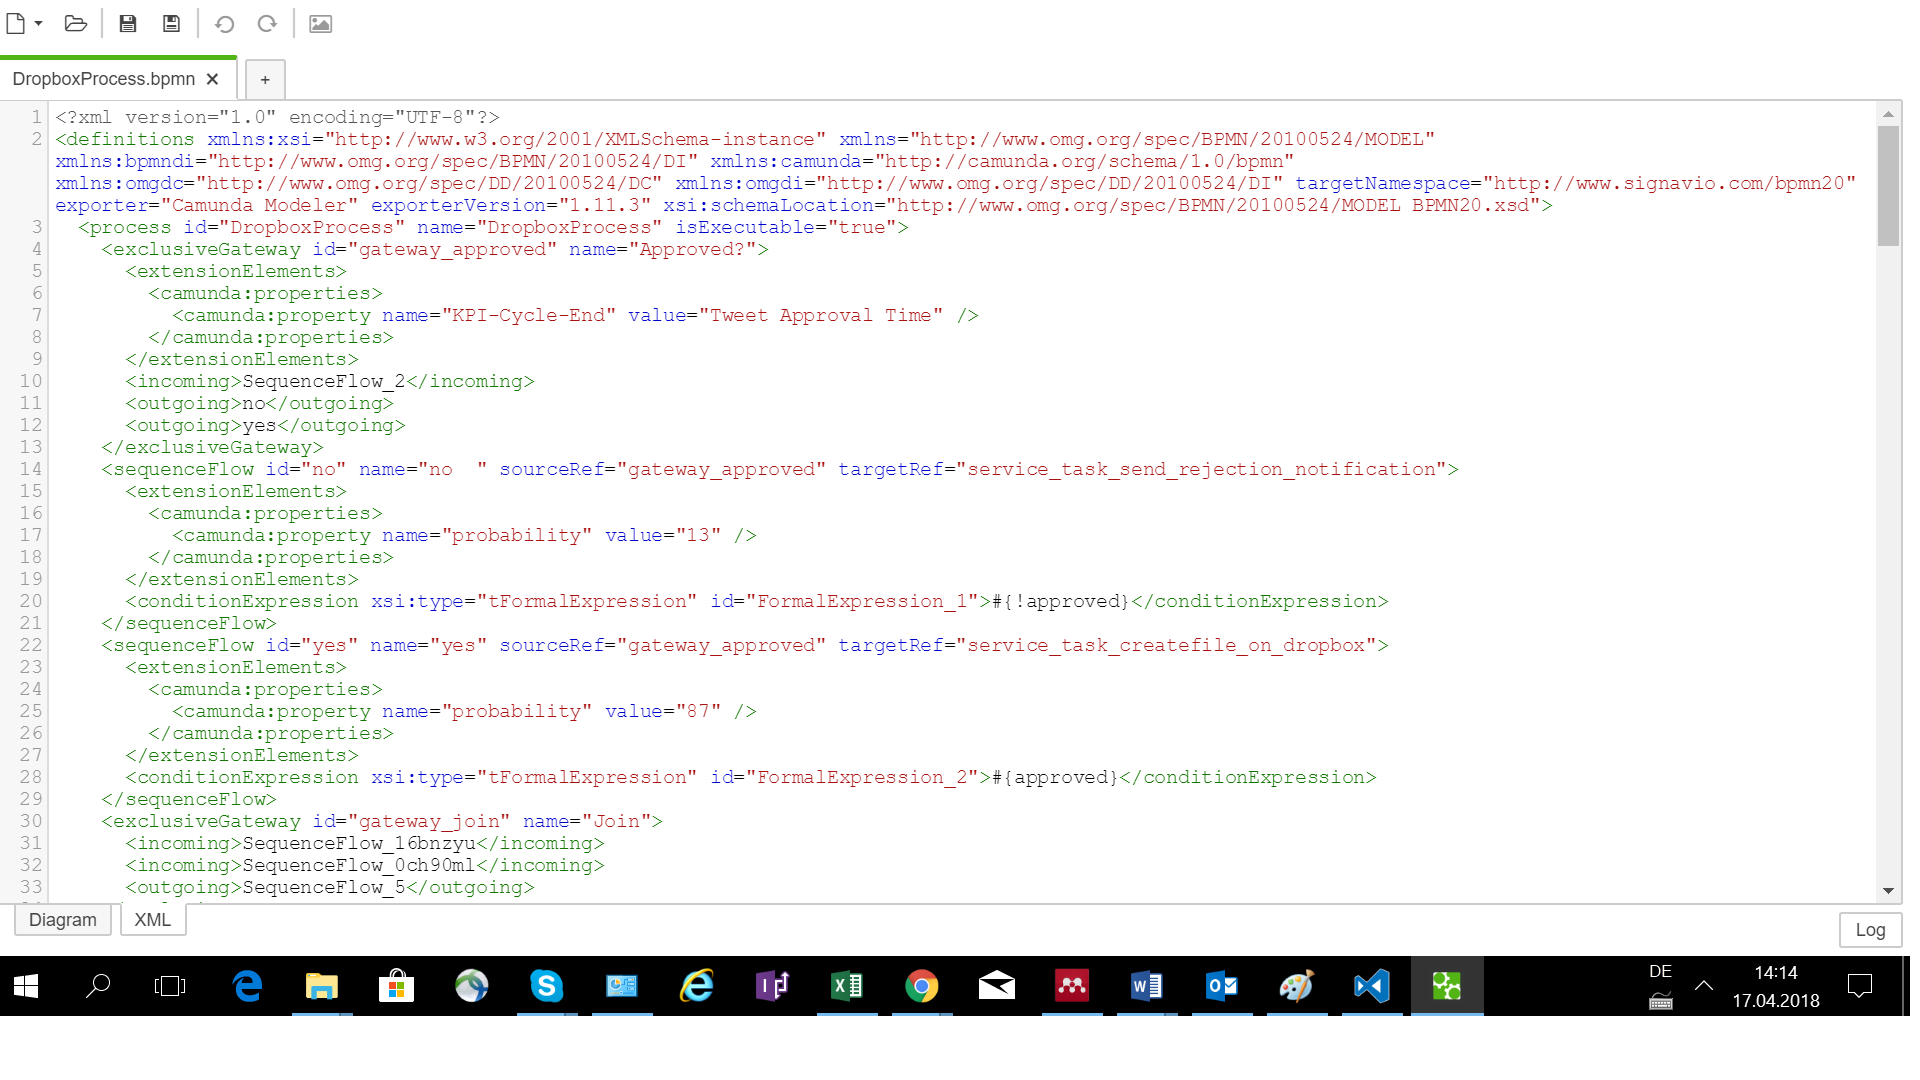Click the save as icon
The image size is (1920, 1080).
tap(171, 23)
